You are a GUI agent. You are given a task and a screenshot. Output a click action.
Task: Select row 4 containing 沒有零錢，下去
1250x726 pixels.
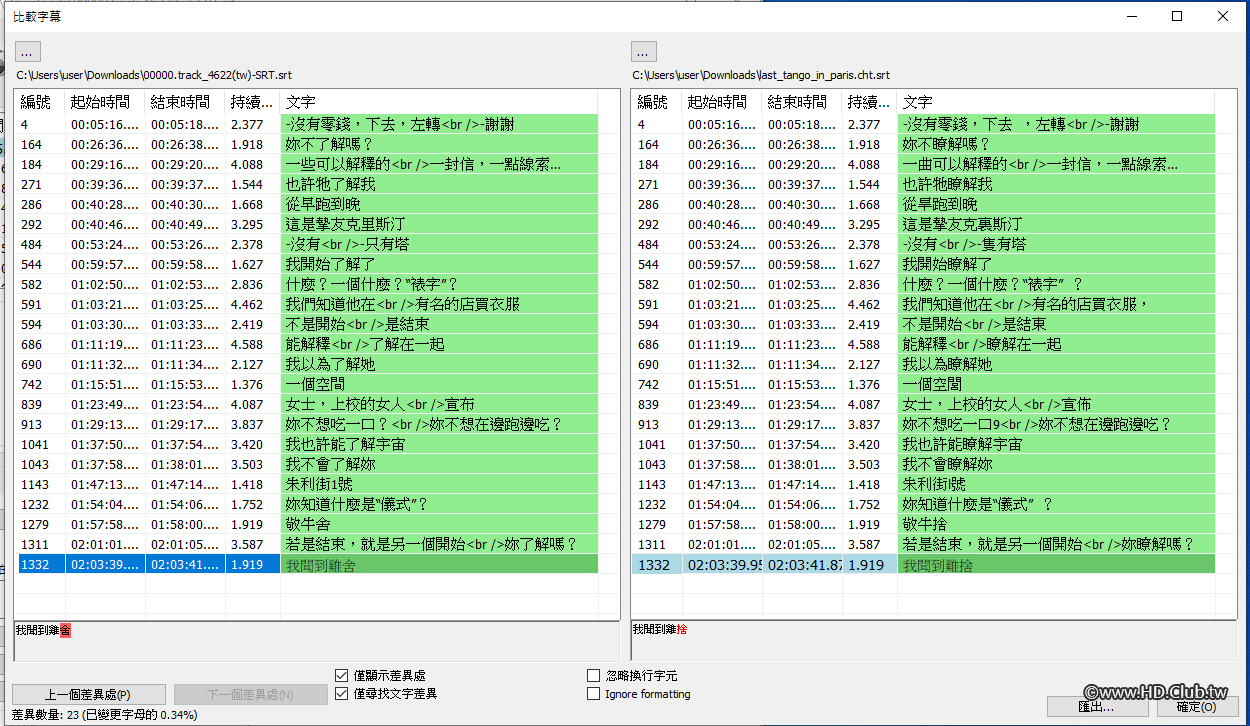point(300,124)
